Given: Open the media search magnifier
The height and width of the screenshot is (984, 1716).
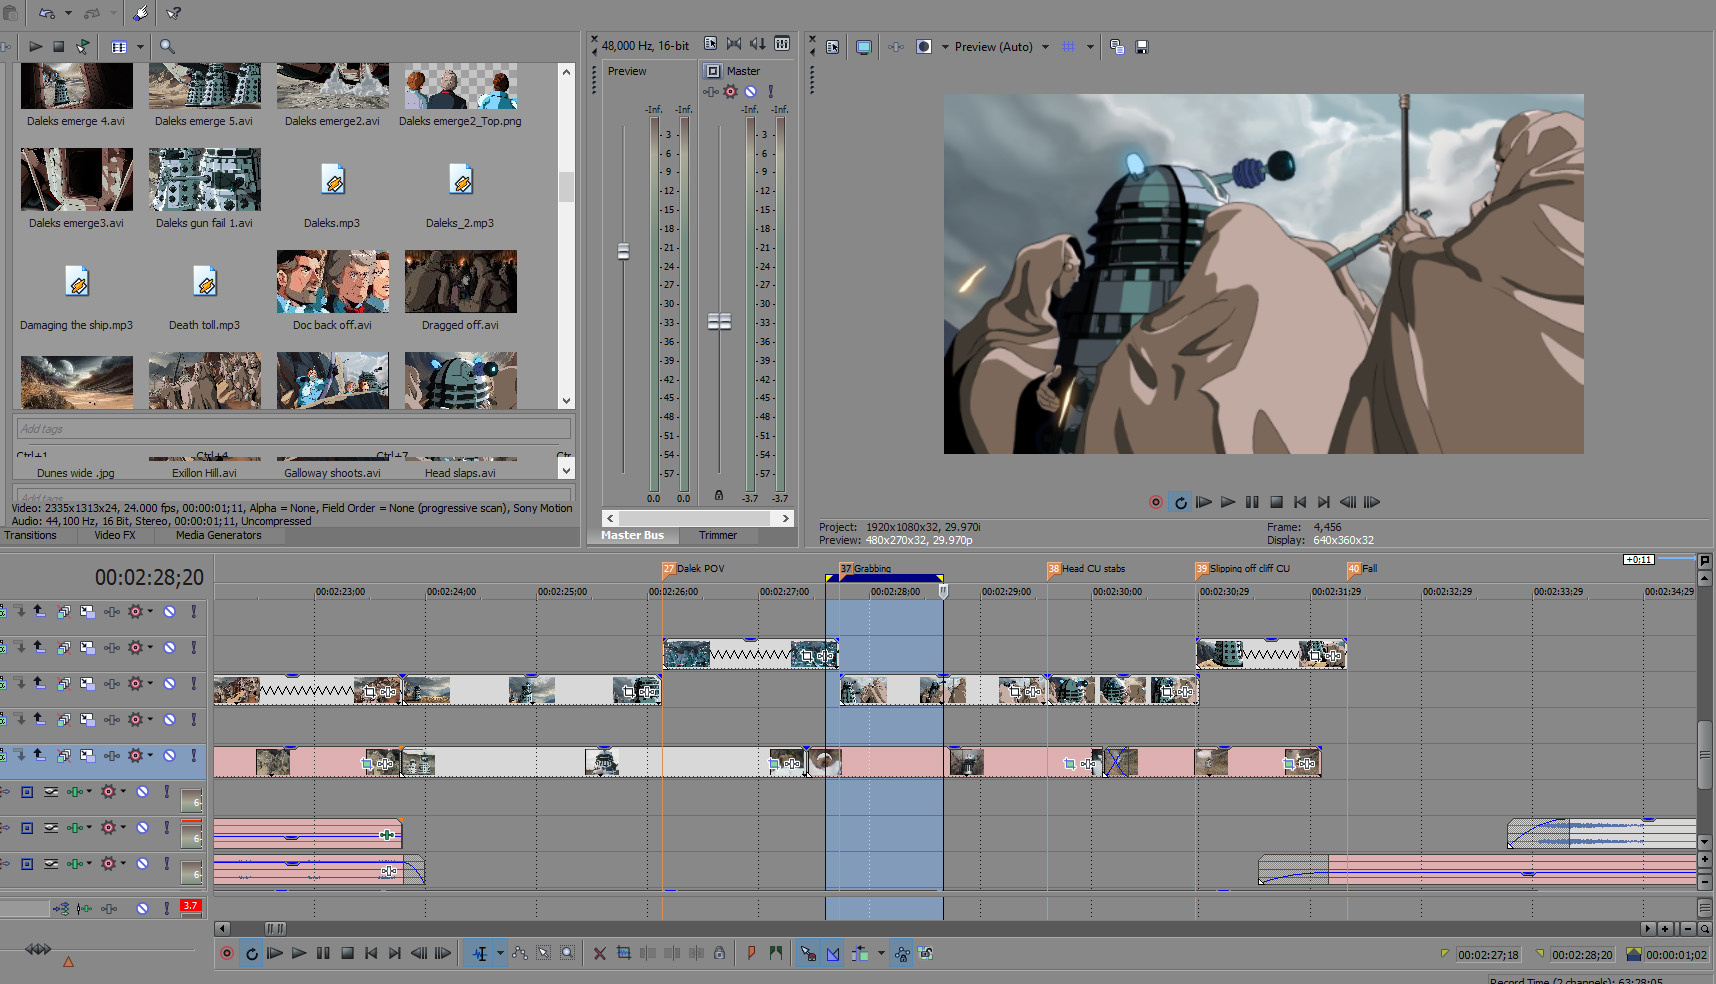Looking at the screenshot, I should 167,46.
